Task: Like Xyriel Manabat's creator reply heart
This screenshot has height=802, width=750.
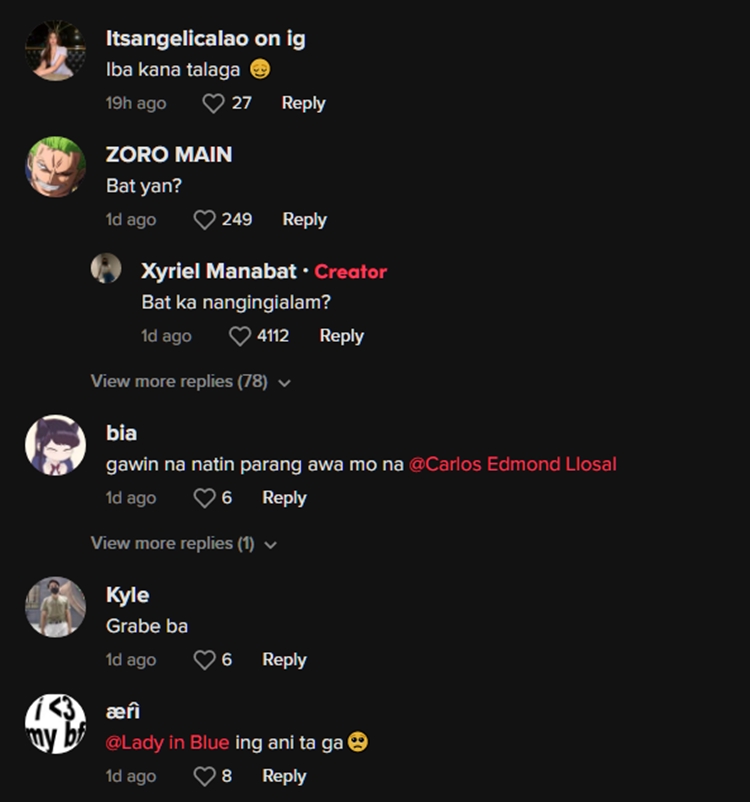Action: [x=239, y=337]
